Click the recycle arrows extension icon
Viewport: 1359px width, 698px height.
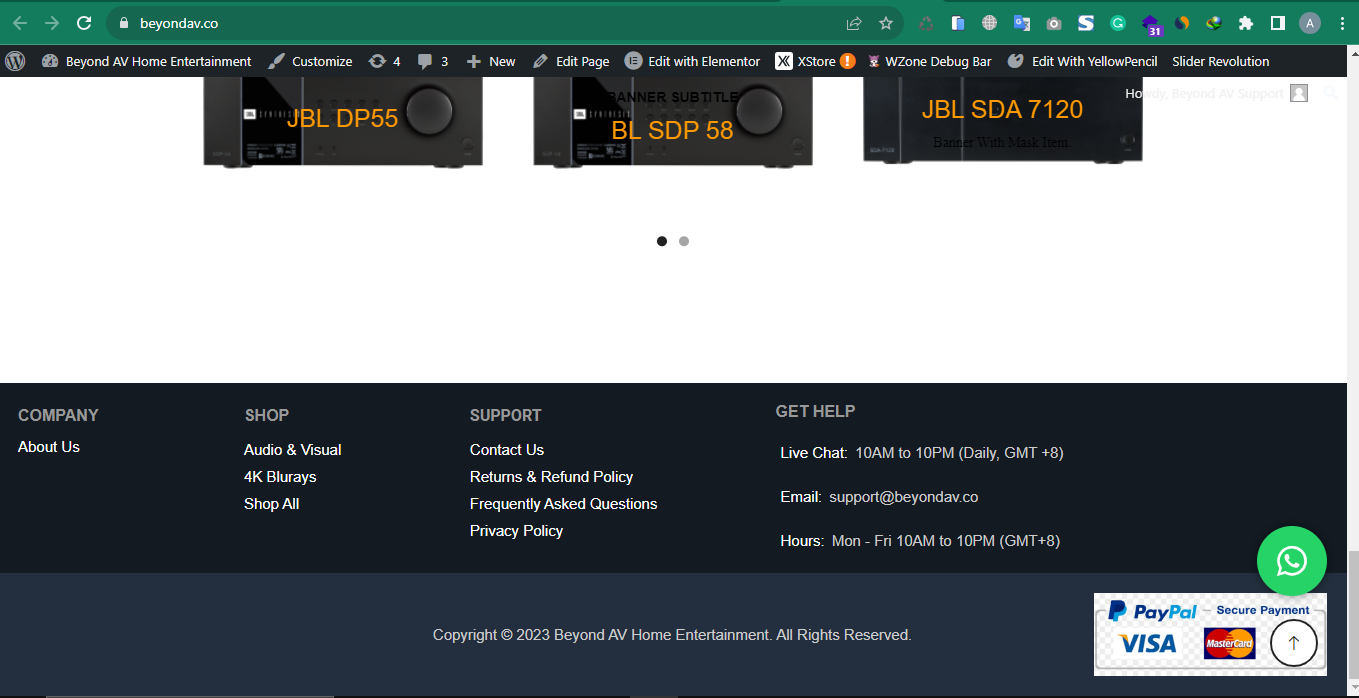coord(926,23)
